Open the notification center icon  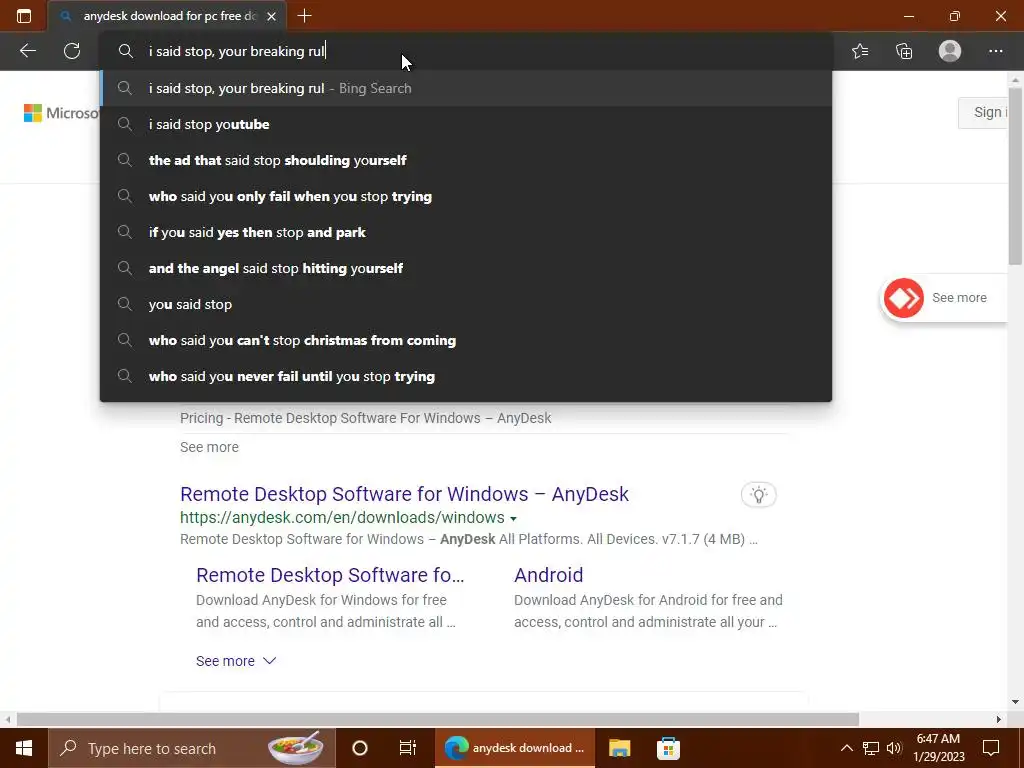point(991,748)
